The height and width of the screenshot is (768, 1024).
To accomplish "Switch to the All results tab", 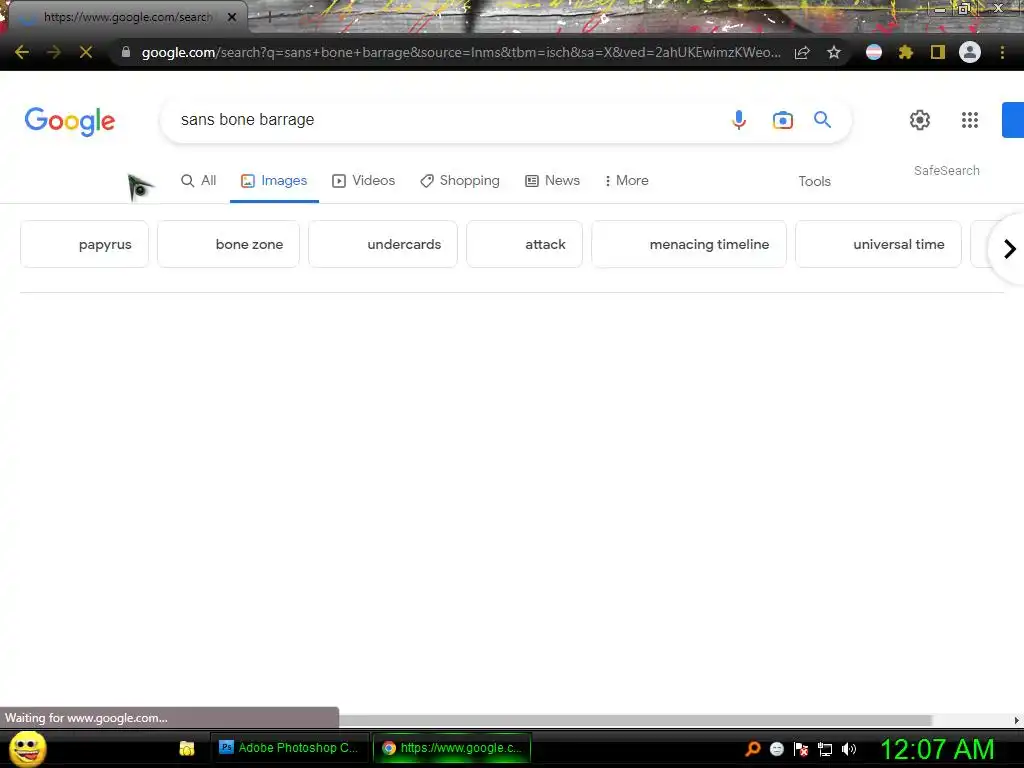I will [x=199, y=181].
